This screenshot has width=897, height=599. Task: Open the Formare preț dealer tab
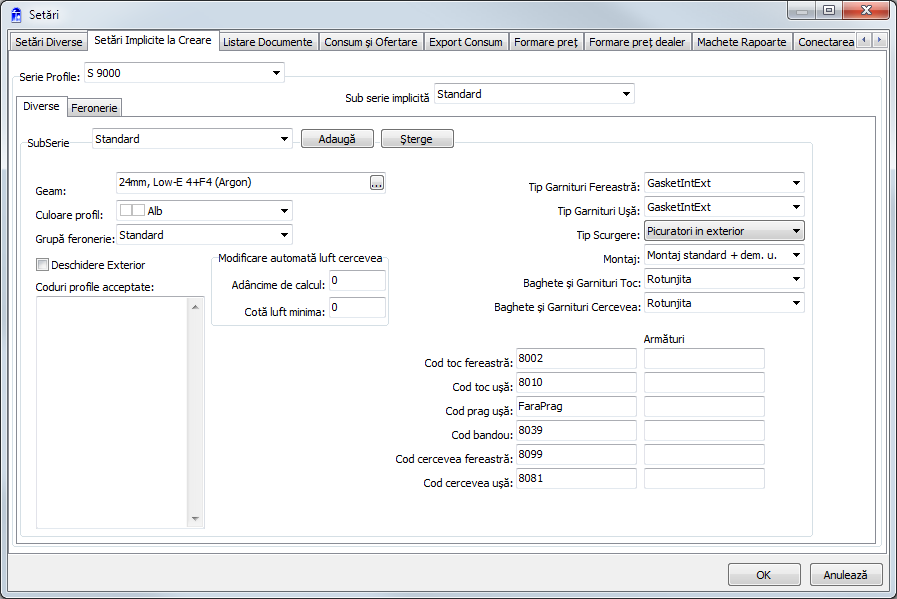636,42
